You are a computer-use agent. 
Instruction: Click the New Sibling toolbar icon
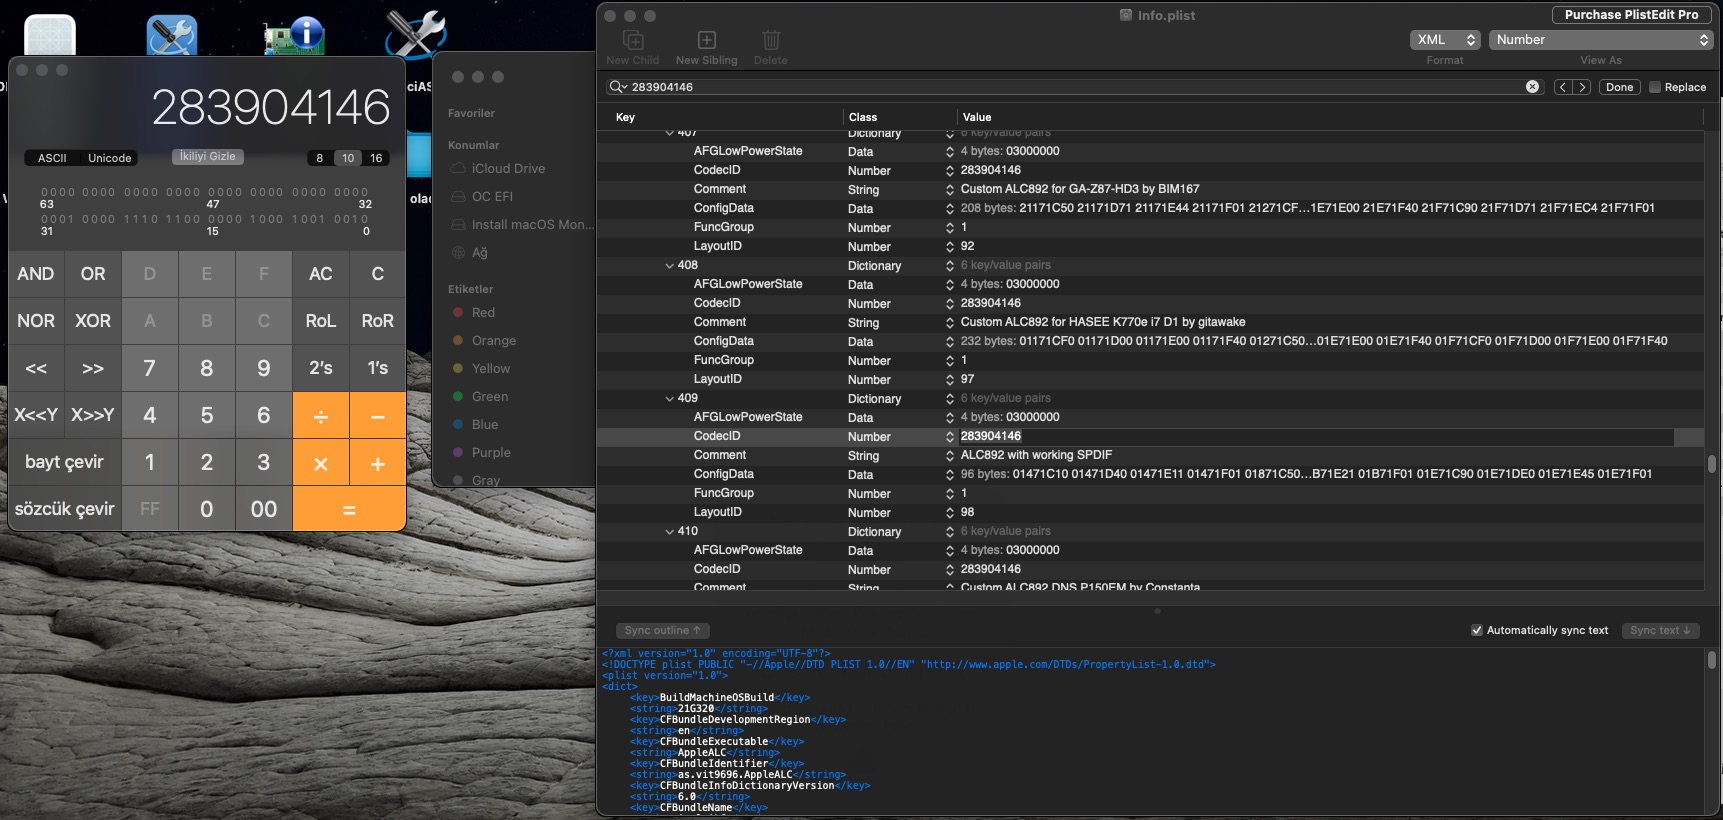click(706, 41)
